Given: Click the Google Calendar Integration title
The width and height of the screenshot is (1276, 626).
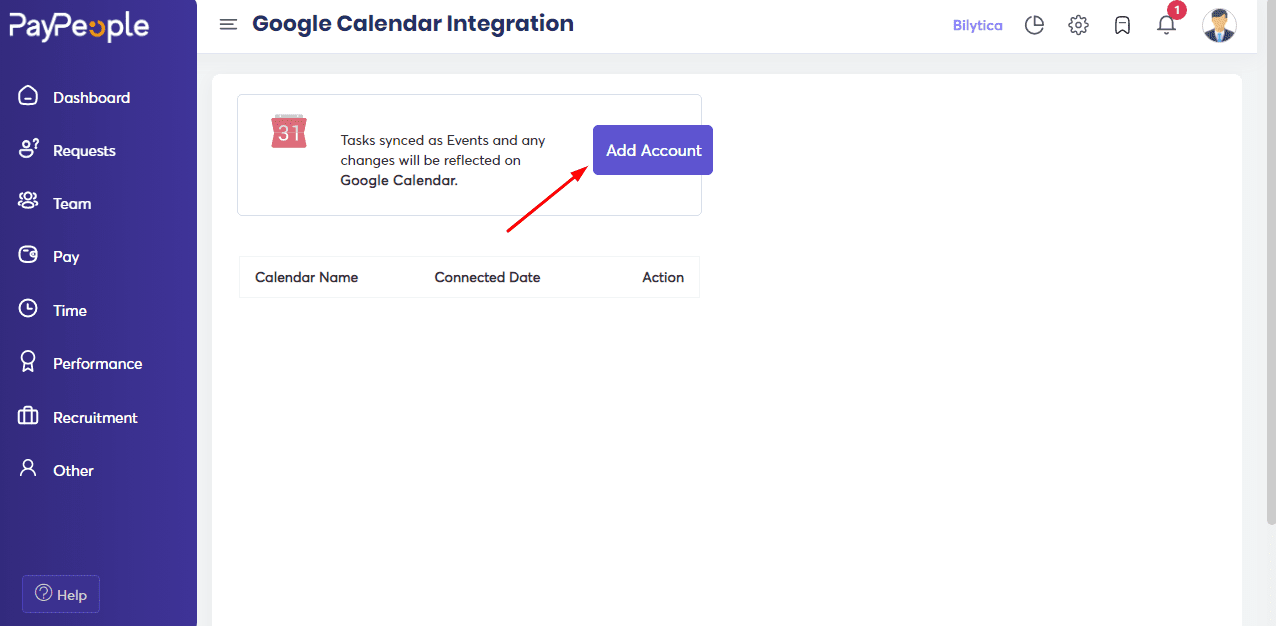Looking at the screenshot, I should pyautogui.click(x=413, y=23).
